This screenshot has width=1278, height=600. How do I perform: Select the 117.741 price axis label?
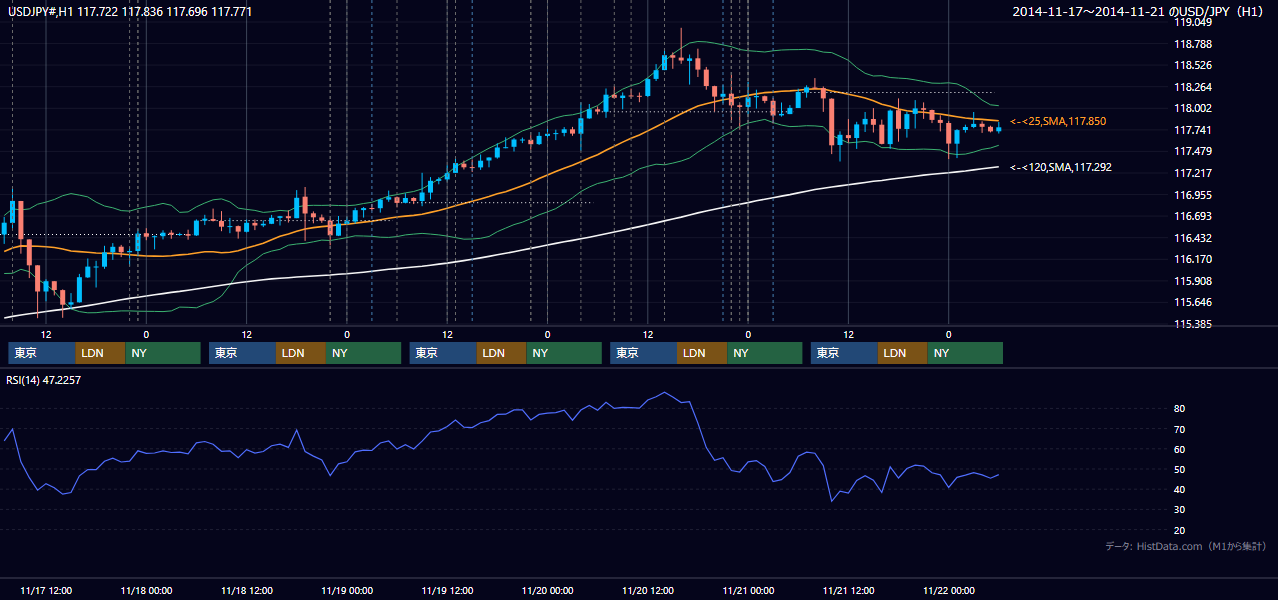(1192, 131)
